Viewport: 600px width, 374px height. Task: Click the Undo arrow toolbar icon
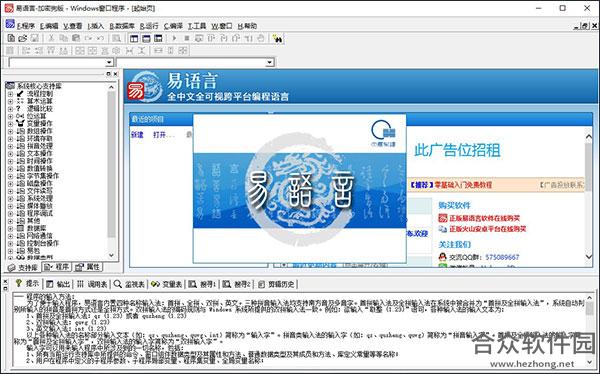tap(101, 38)
